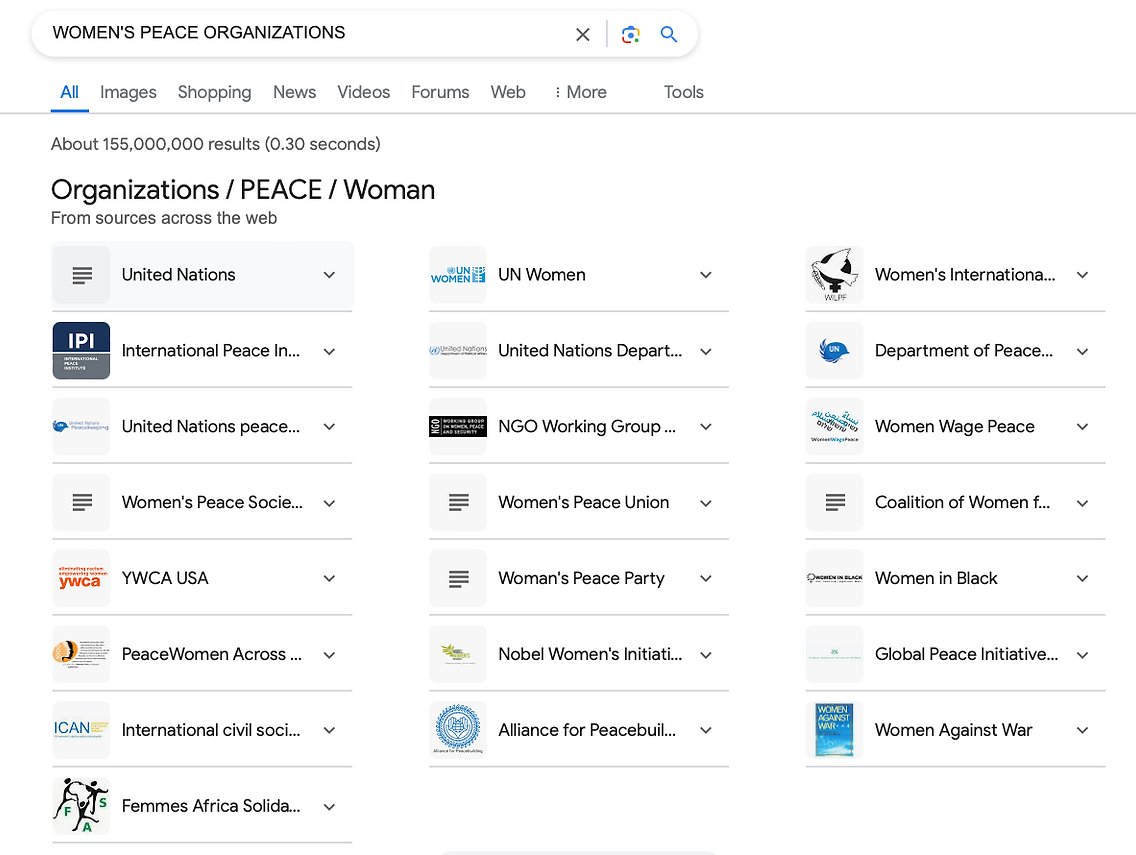Select the All results tab
This screenshot has width=1136, height=855.
coord(70,92)
